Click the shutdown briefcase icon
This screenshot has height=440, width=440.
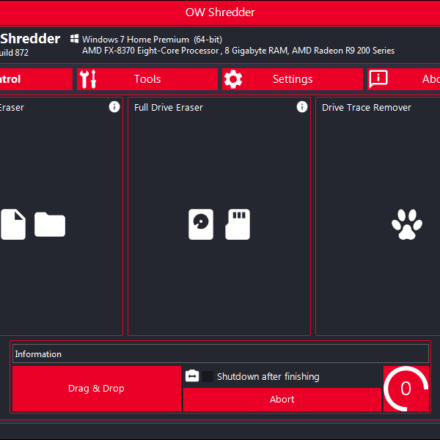192,376
